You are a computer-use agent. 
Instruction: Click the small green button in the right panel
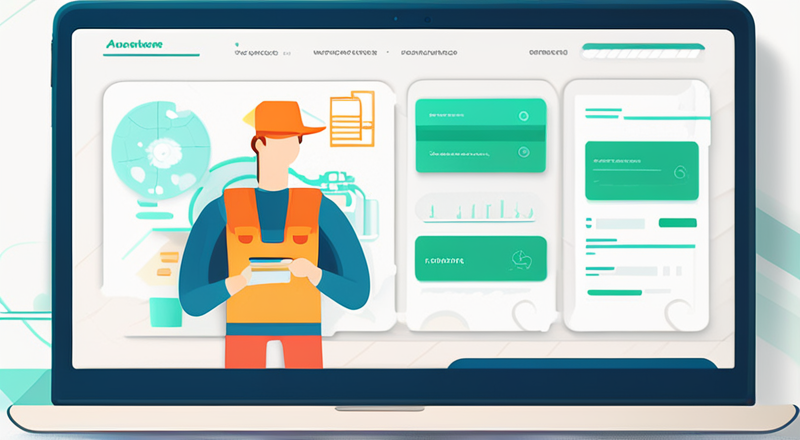(x=678, y=223)
